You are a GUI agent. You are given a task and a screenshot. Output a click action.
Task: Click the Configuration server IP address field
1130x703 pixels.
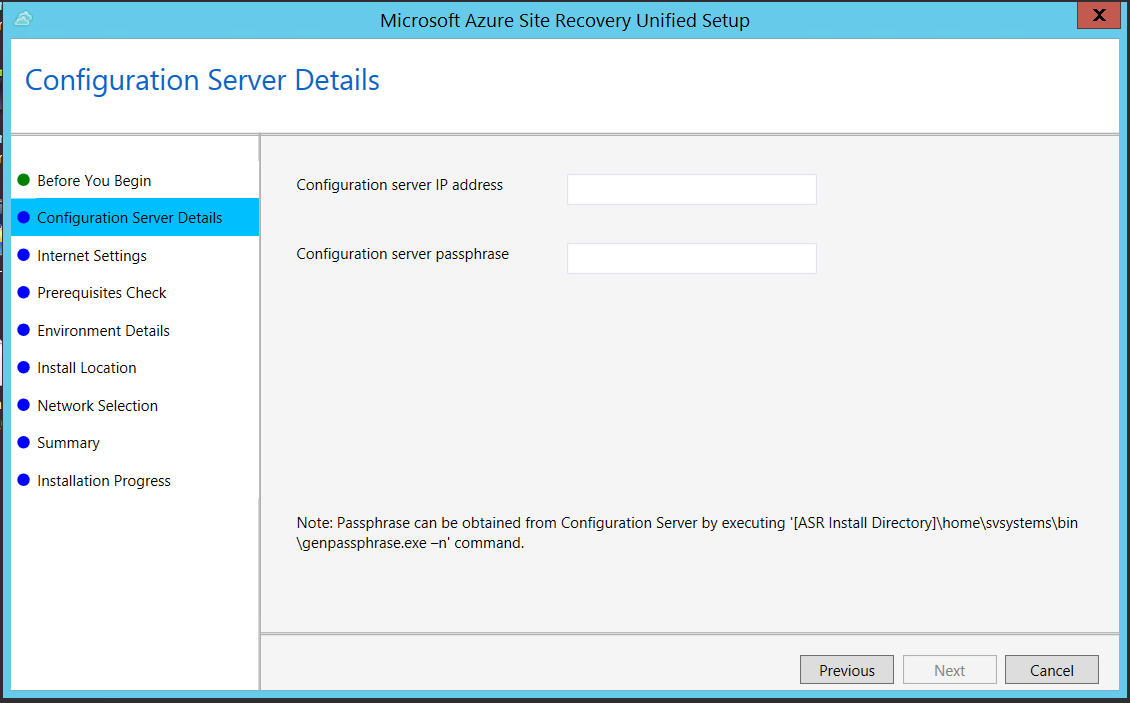[691, 188]
